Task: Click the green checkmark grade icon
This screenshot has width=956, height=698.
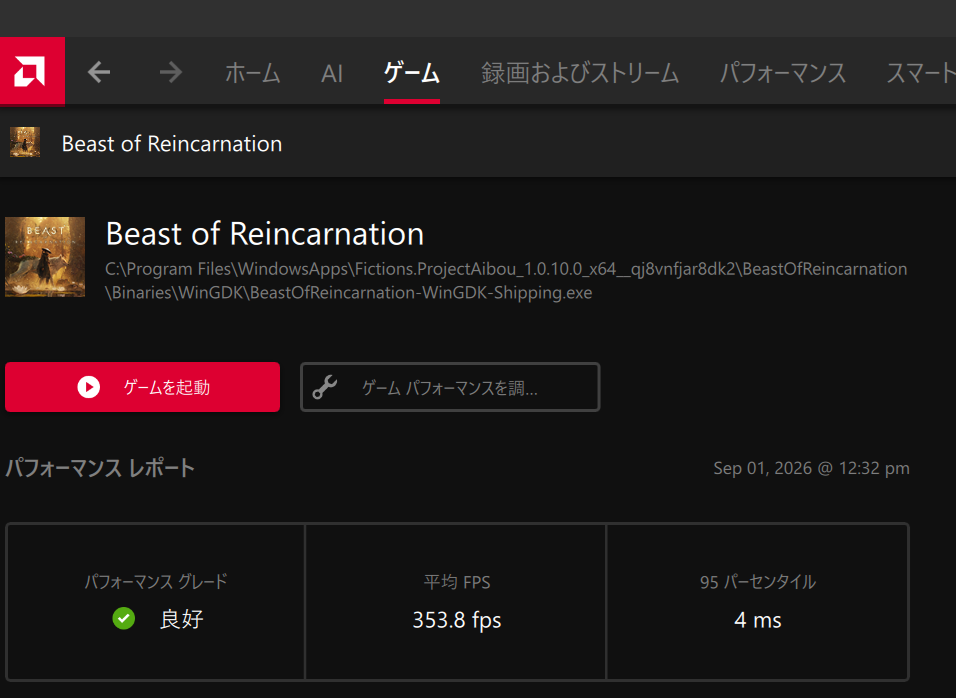Action: click(124, 618)
